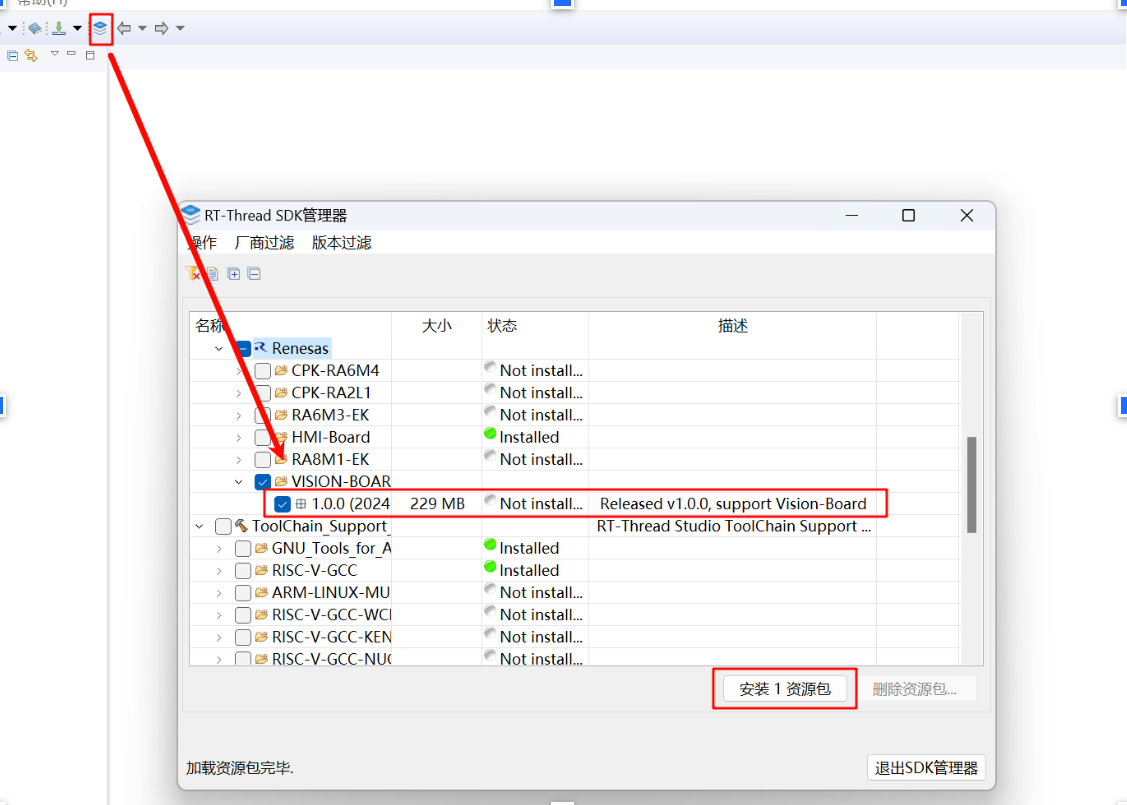Click the 退出SDK管理器 button
The height and width of the screenshot is (805, 1127).
pyautogui.click(x=926, y=768)
